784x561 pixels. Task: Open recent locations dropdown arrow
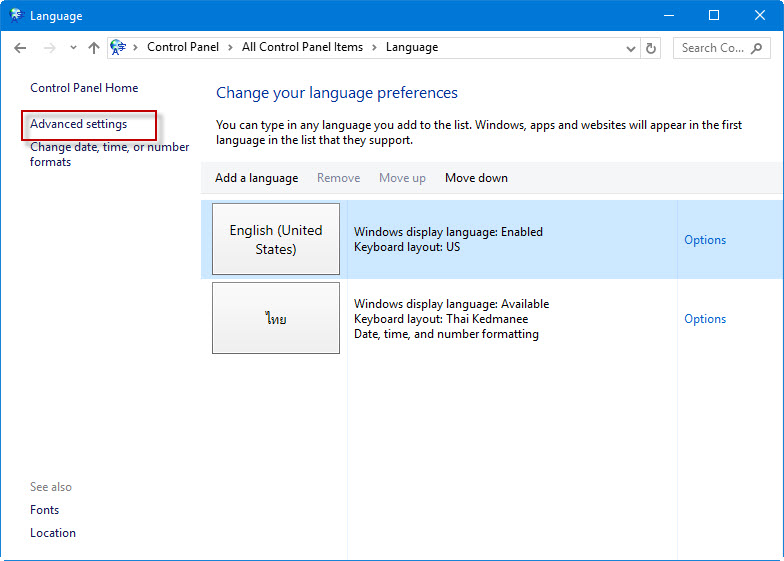[x=73, y=48]
